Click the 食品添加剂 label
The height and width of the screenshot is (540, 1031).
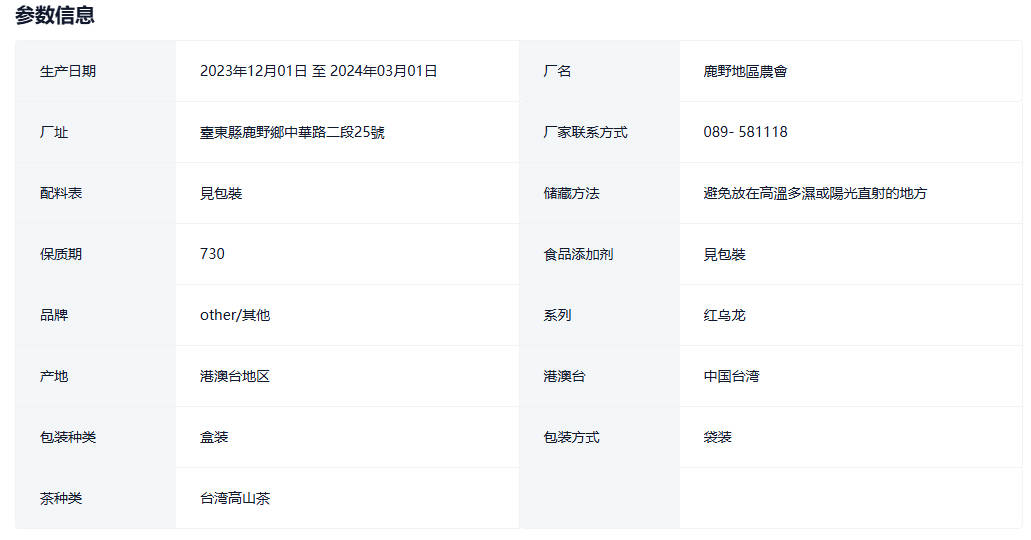[578, 254]
